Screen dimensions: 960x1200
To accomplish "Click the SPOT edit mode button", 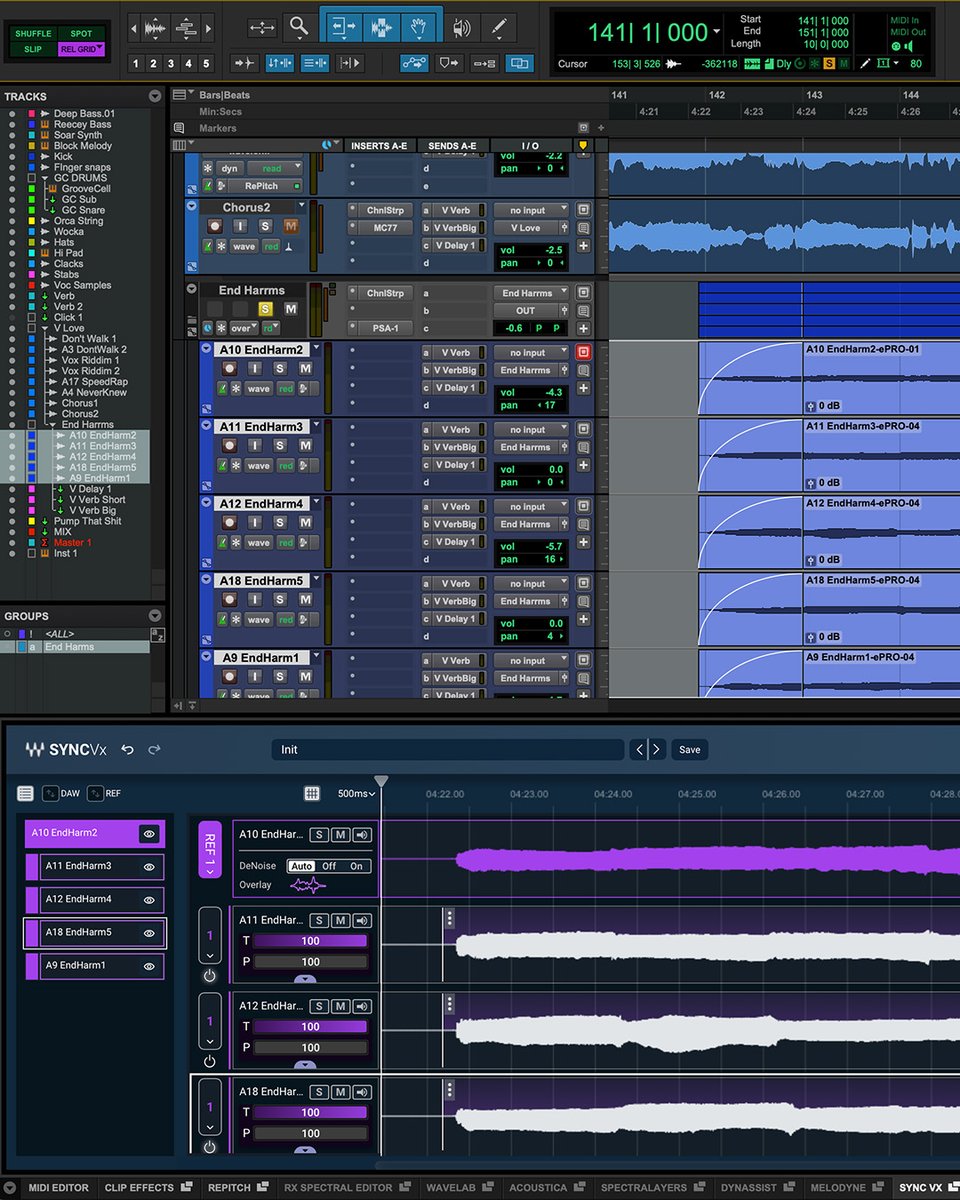I will tap(82, 34).
